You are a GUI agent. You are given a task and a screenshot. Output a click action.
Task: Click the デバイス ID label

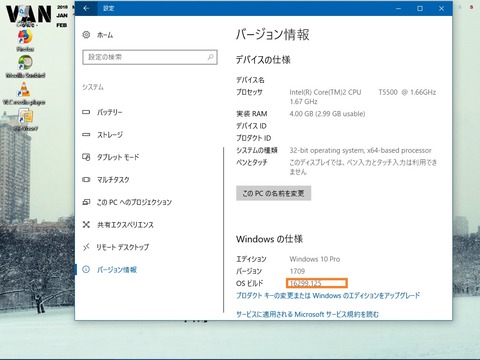point(251,126)
